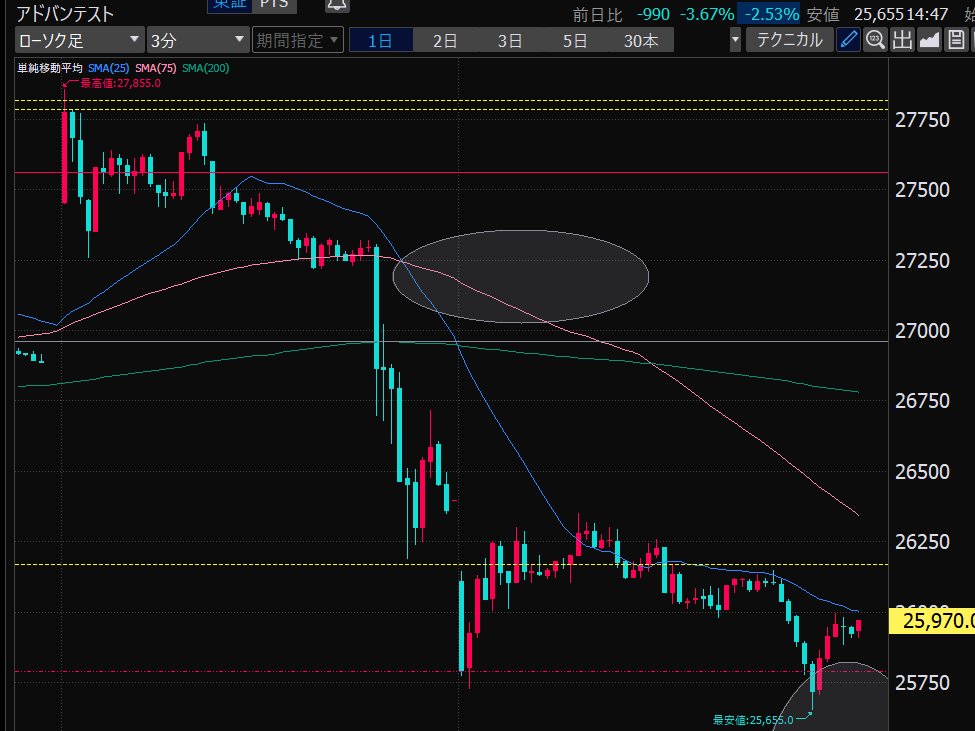This screenshot has height=731, width=975.
Task: Click the -2.53% highlighted change value
Action: 769,14
